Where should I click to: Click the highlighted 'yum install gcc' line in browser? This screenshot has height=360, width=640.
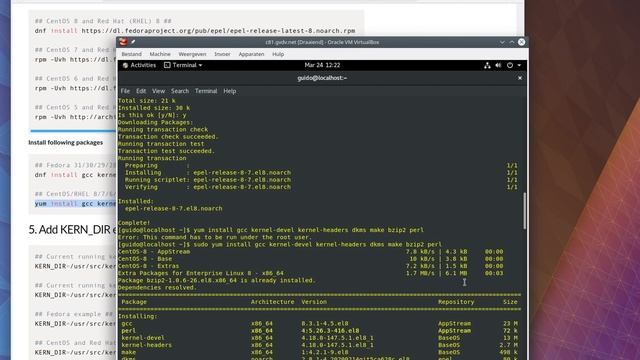tap(76, 204)
